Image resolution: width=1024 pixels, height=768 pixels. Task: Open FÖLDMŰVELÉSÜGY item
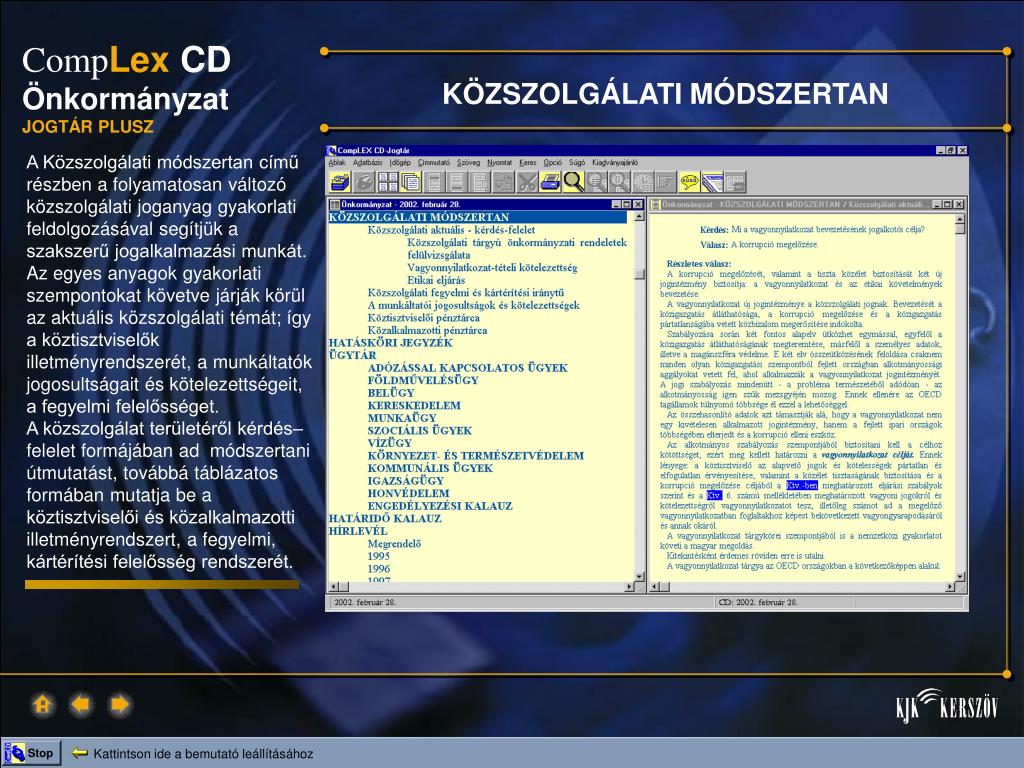tap(423, 380)
